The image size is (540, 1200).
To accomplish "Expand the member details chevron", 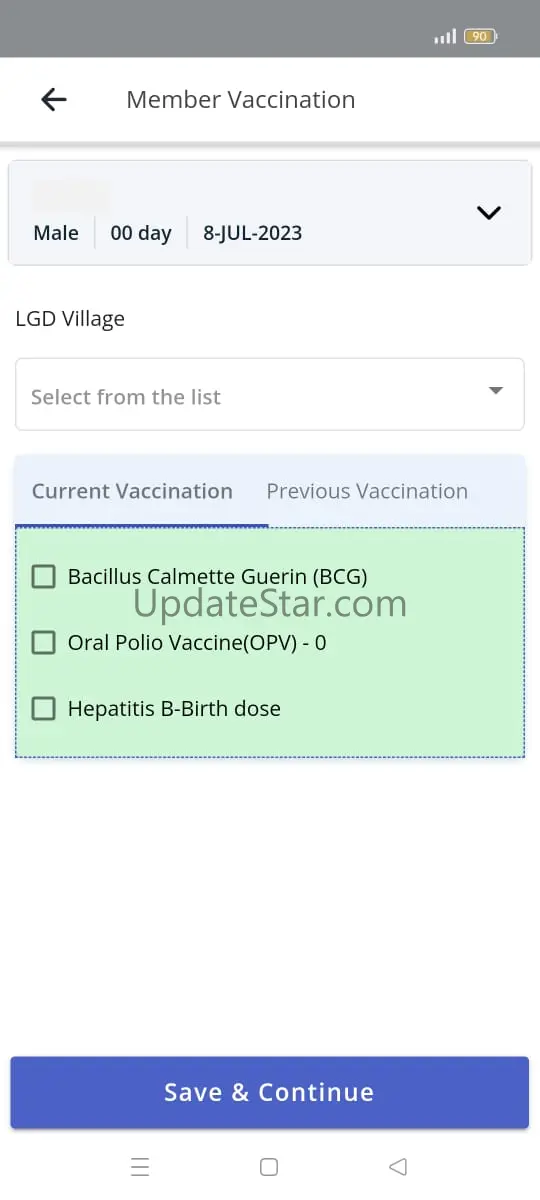I will click(x=489, y=212).
